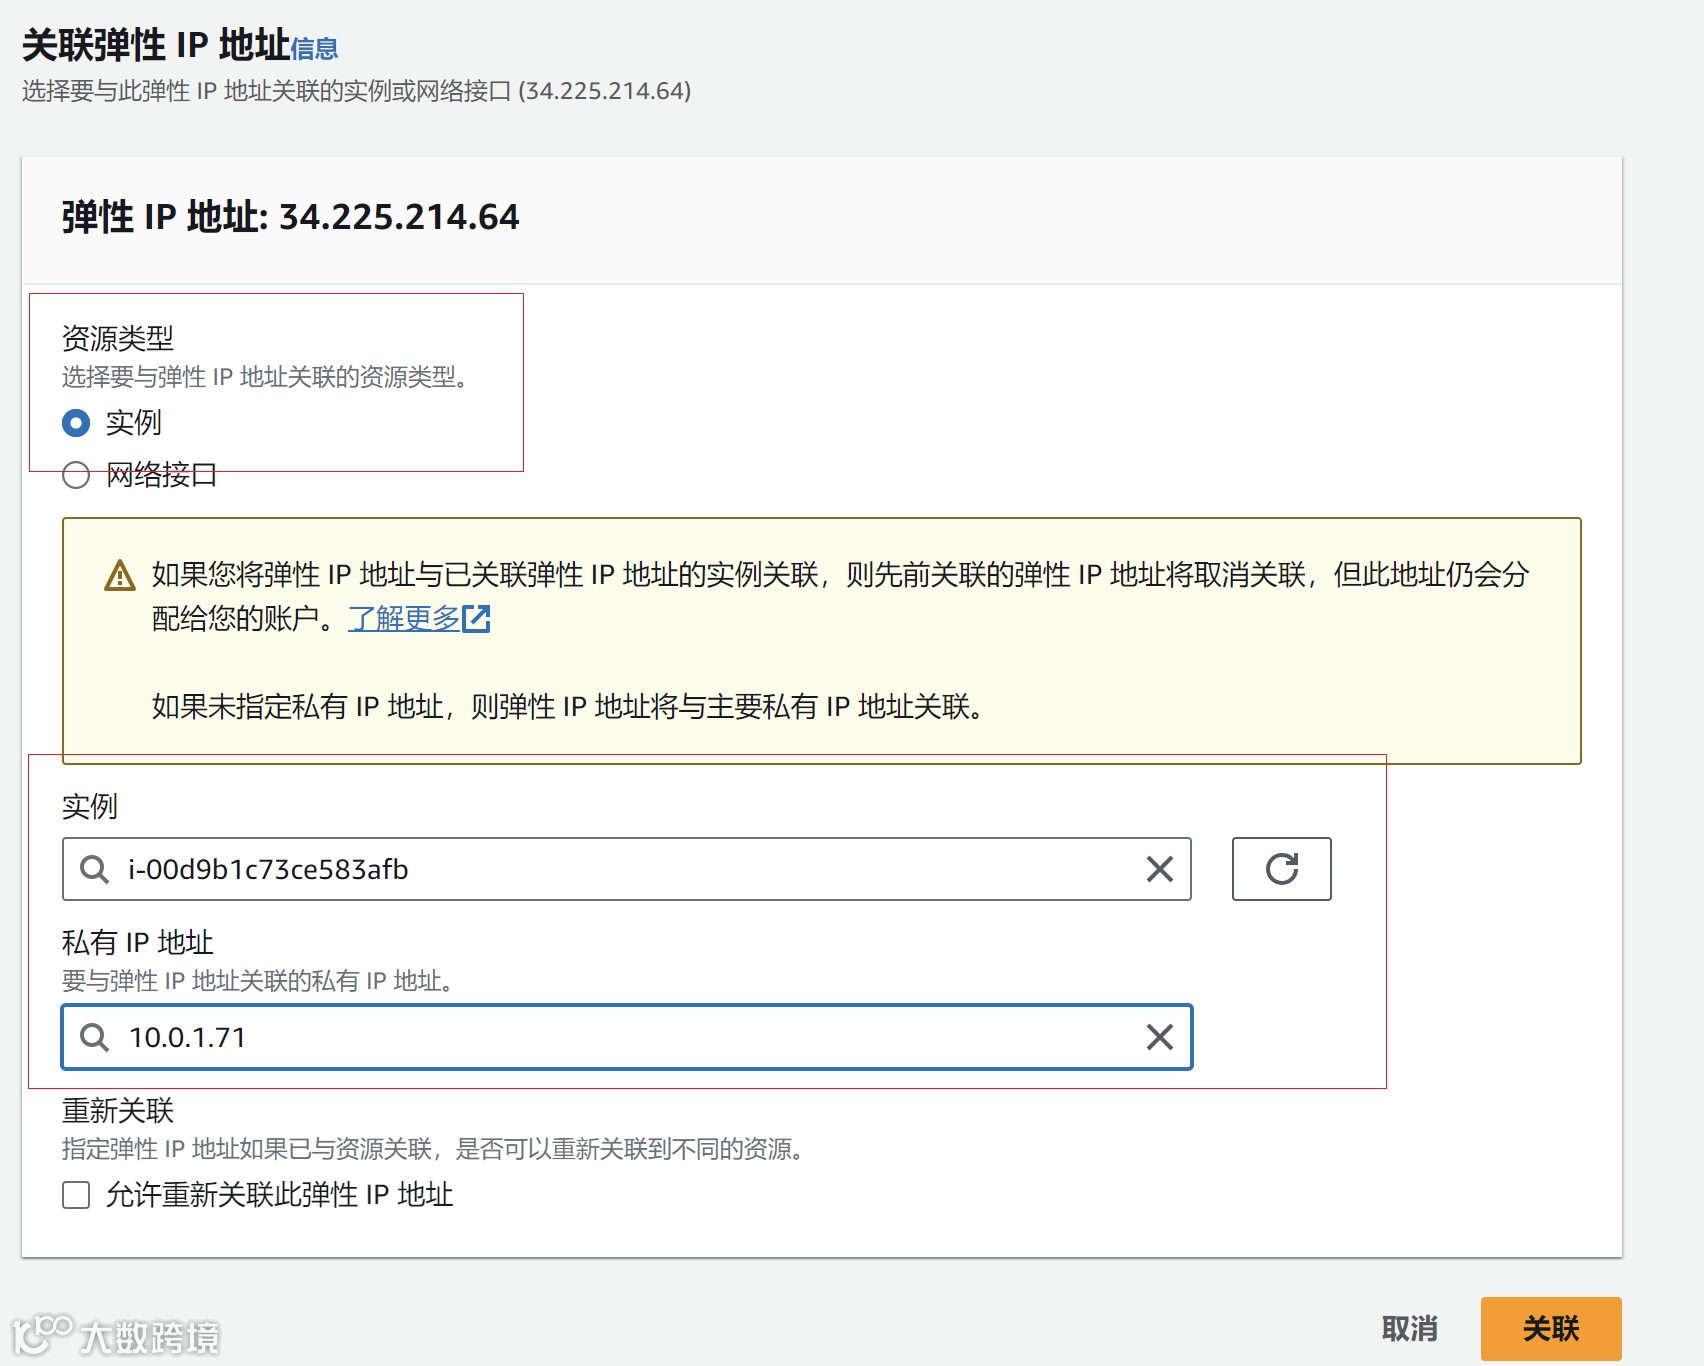Click the search icon in private IP field
Image resolution: width=1704 pixels, height=1366 pixels.
pos(95,1037)
